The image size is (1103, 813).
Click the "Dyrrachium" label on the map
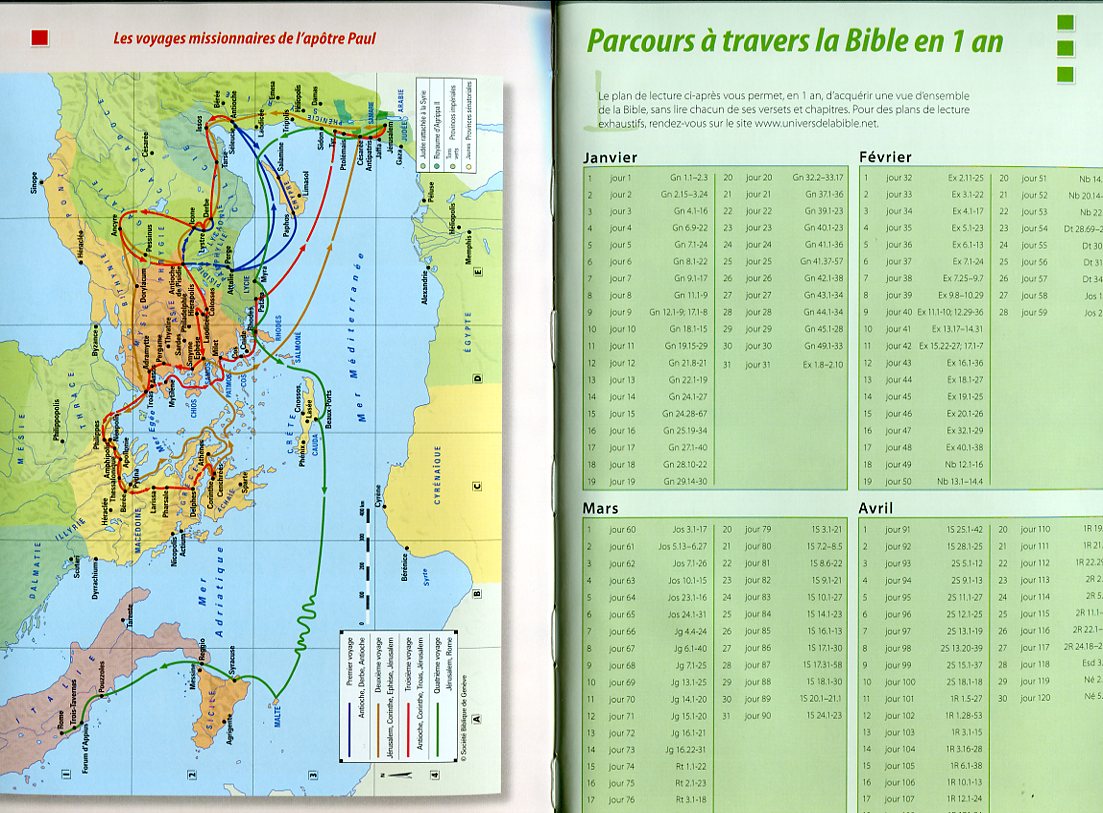[x=95, y=578]
